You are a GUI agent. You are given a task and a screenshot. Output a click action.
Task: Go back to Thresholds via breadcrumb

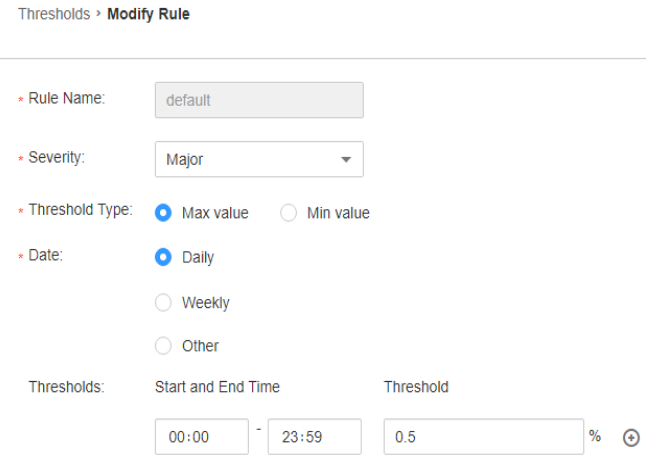54,14
